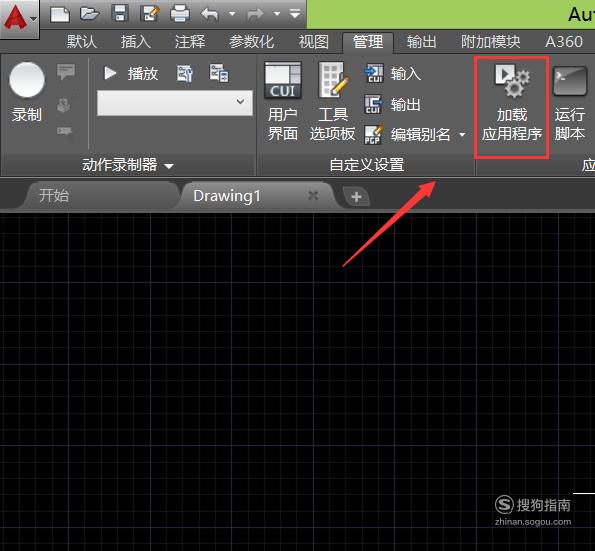Expand the Edit Aliases (编辑别名) dropdown
Viewport: 595px width, 551px height.
tap(462, 134)
